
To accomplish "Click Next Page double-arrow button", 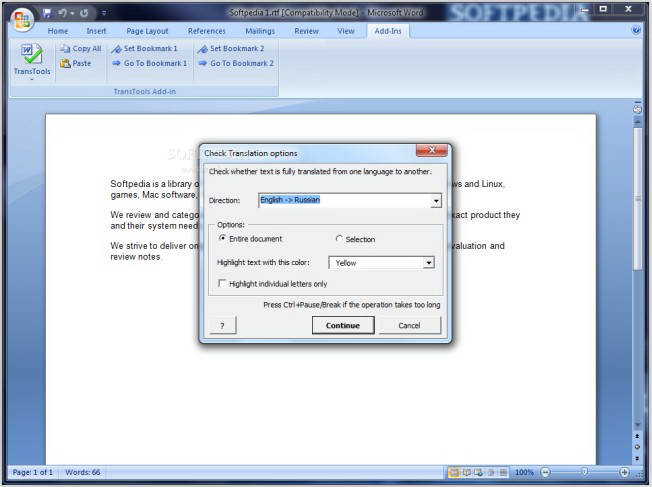I will click(x=637, y=458).
